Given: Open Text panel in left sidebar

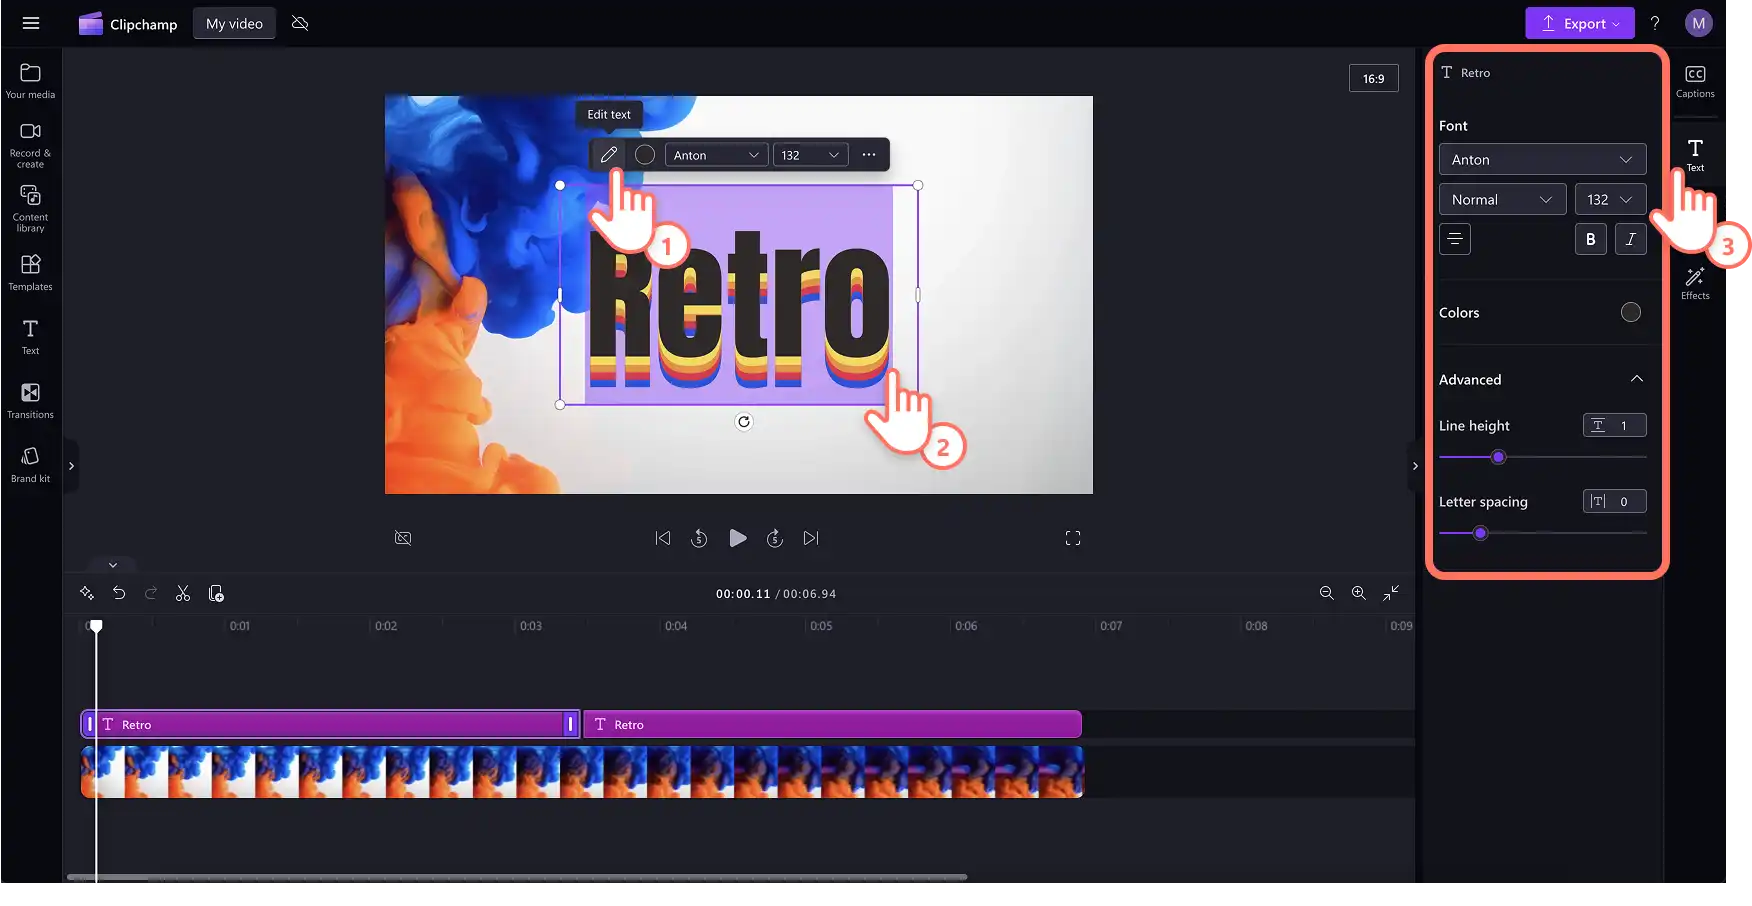Looking at the screenshot, I should [x=30, y=337].
